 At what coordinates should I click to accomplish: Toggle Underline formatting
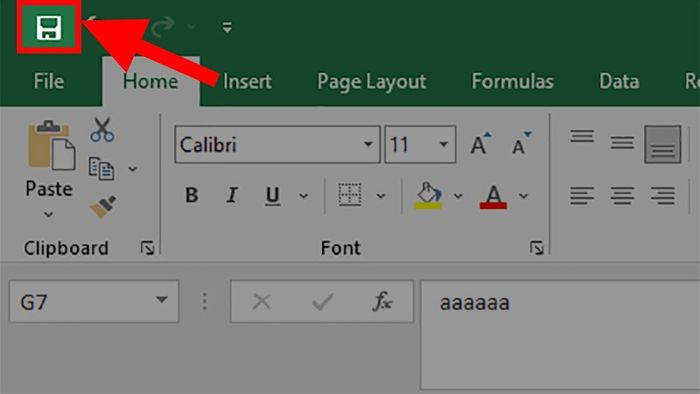[272, 196]
